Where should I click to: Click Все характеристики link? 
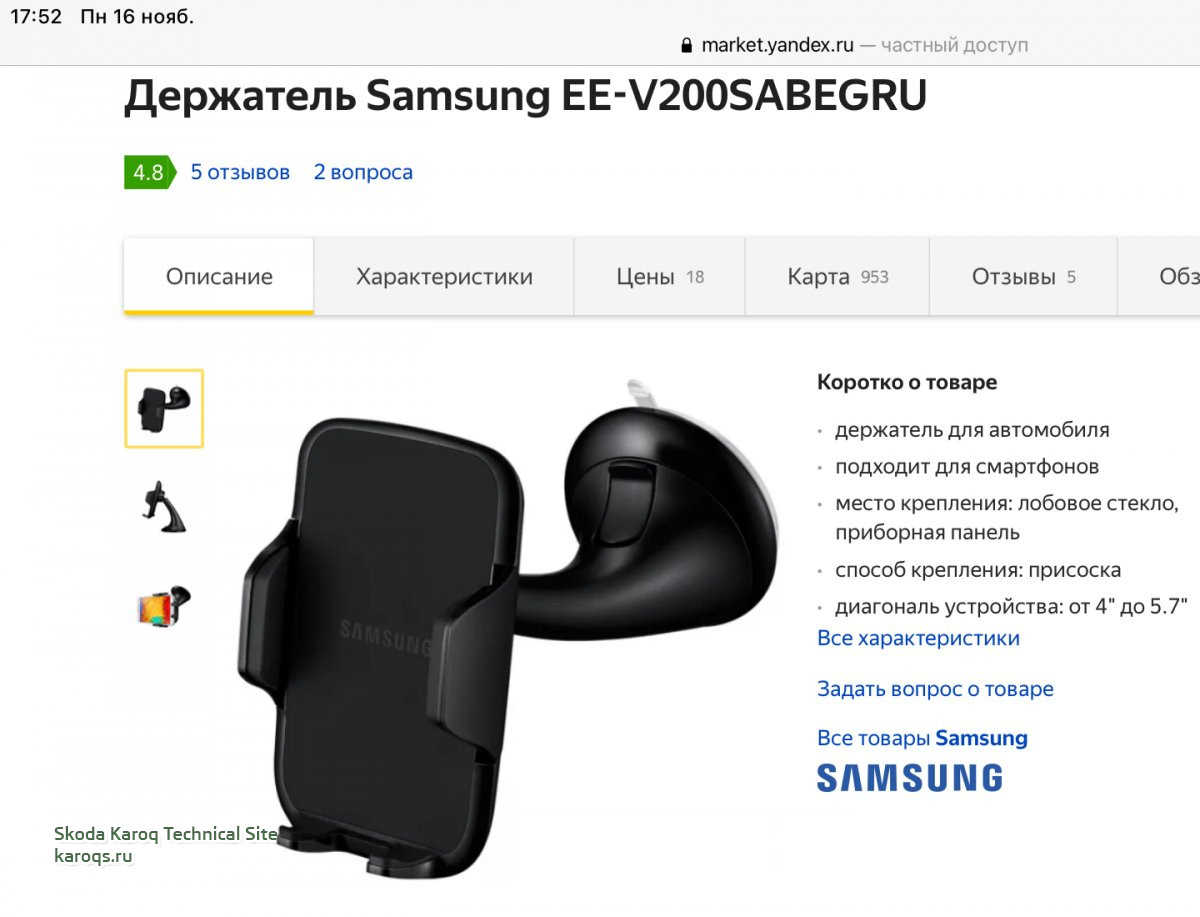pyautogui.click(x=918, y=638)
